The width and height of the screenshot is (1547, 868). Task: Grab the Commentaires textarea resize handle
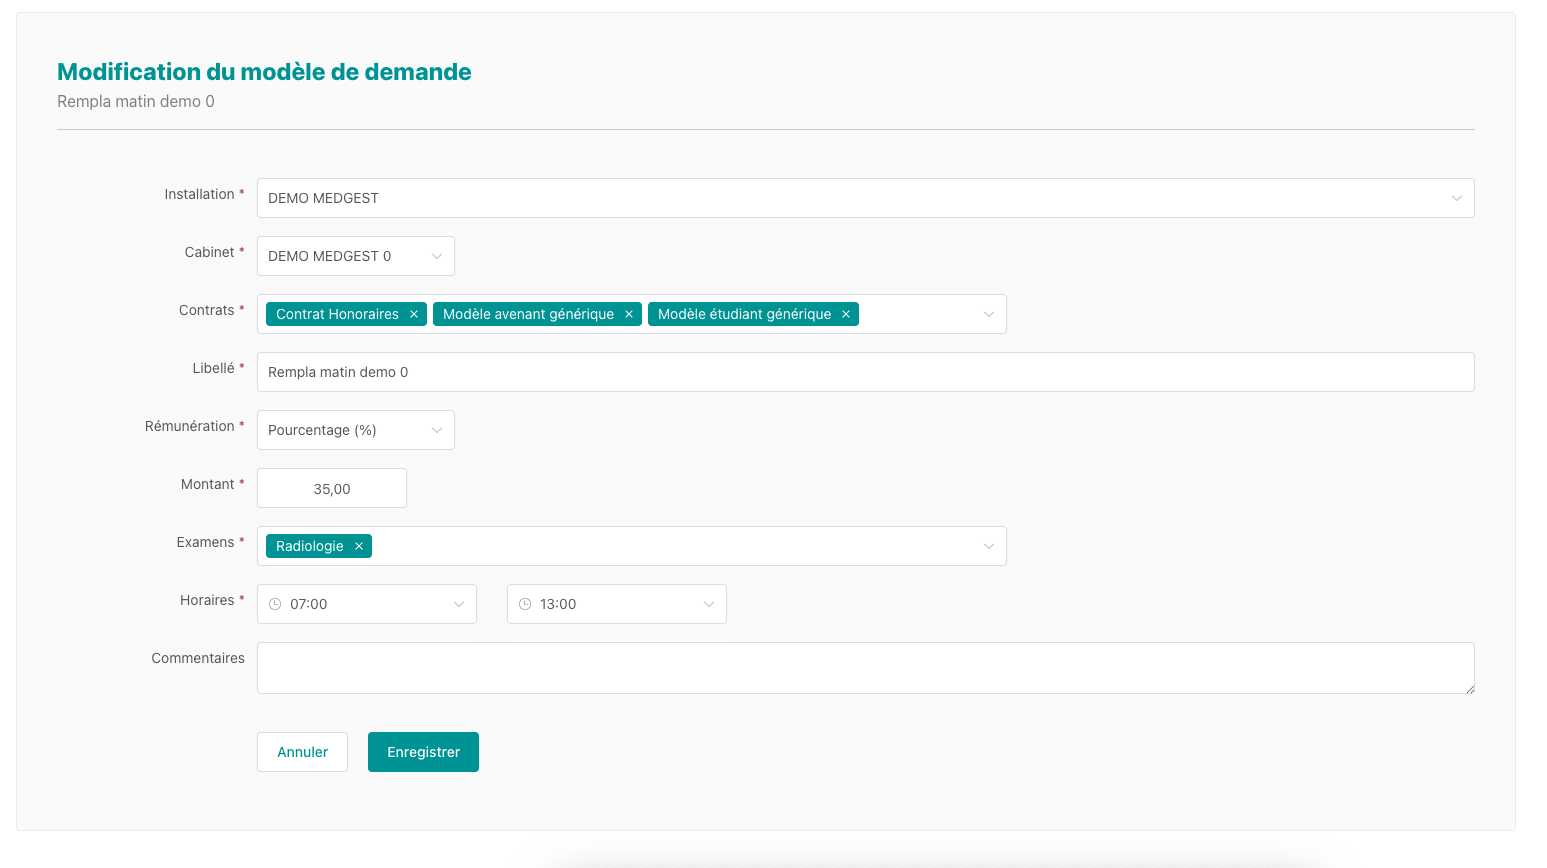point(1469,688)
